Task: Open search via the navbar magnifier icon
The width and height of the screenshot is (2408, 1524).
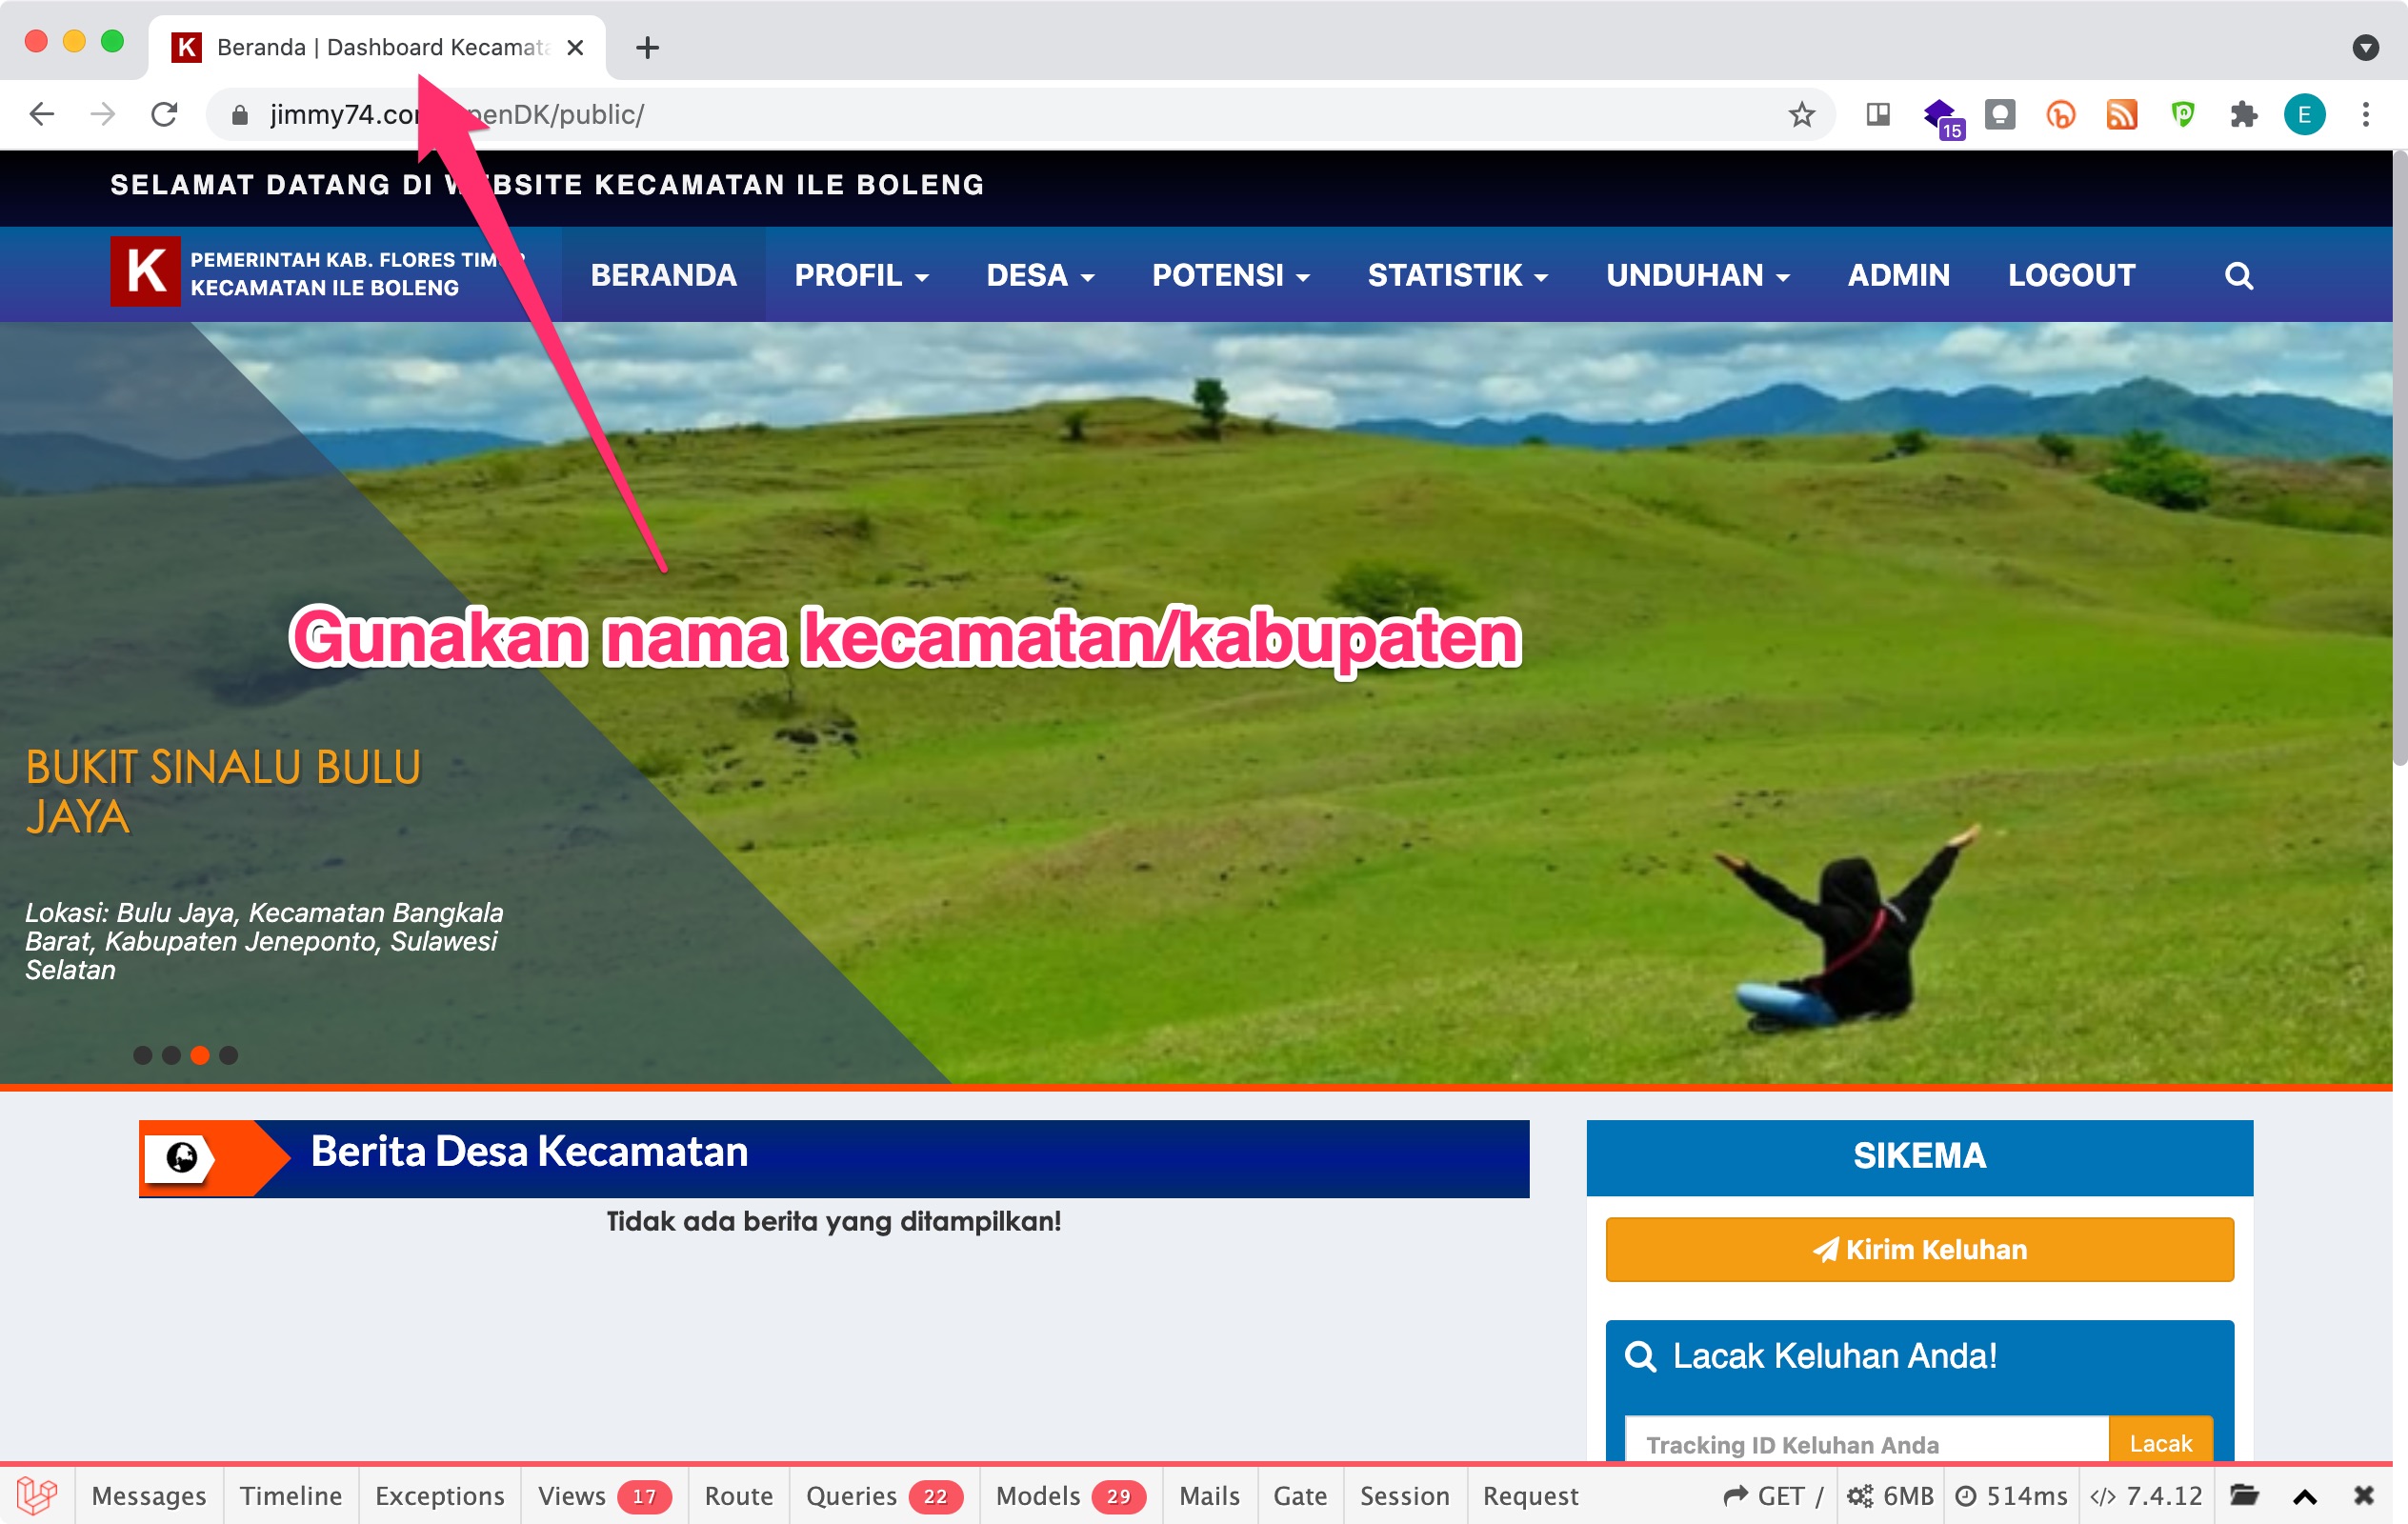Action: click(x=2238, y=276)
